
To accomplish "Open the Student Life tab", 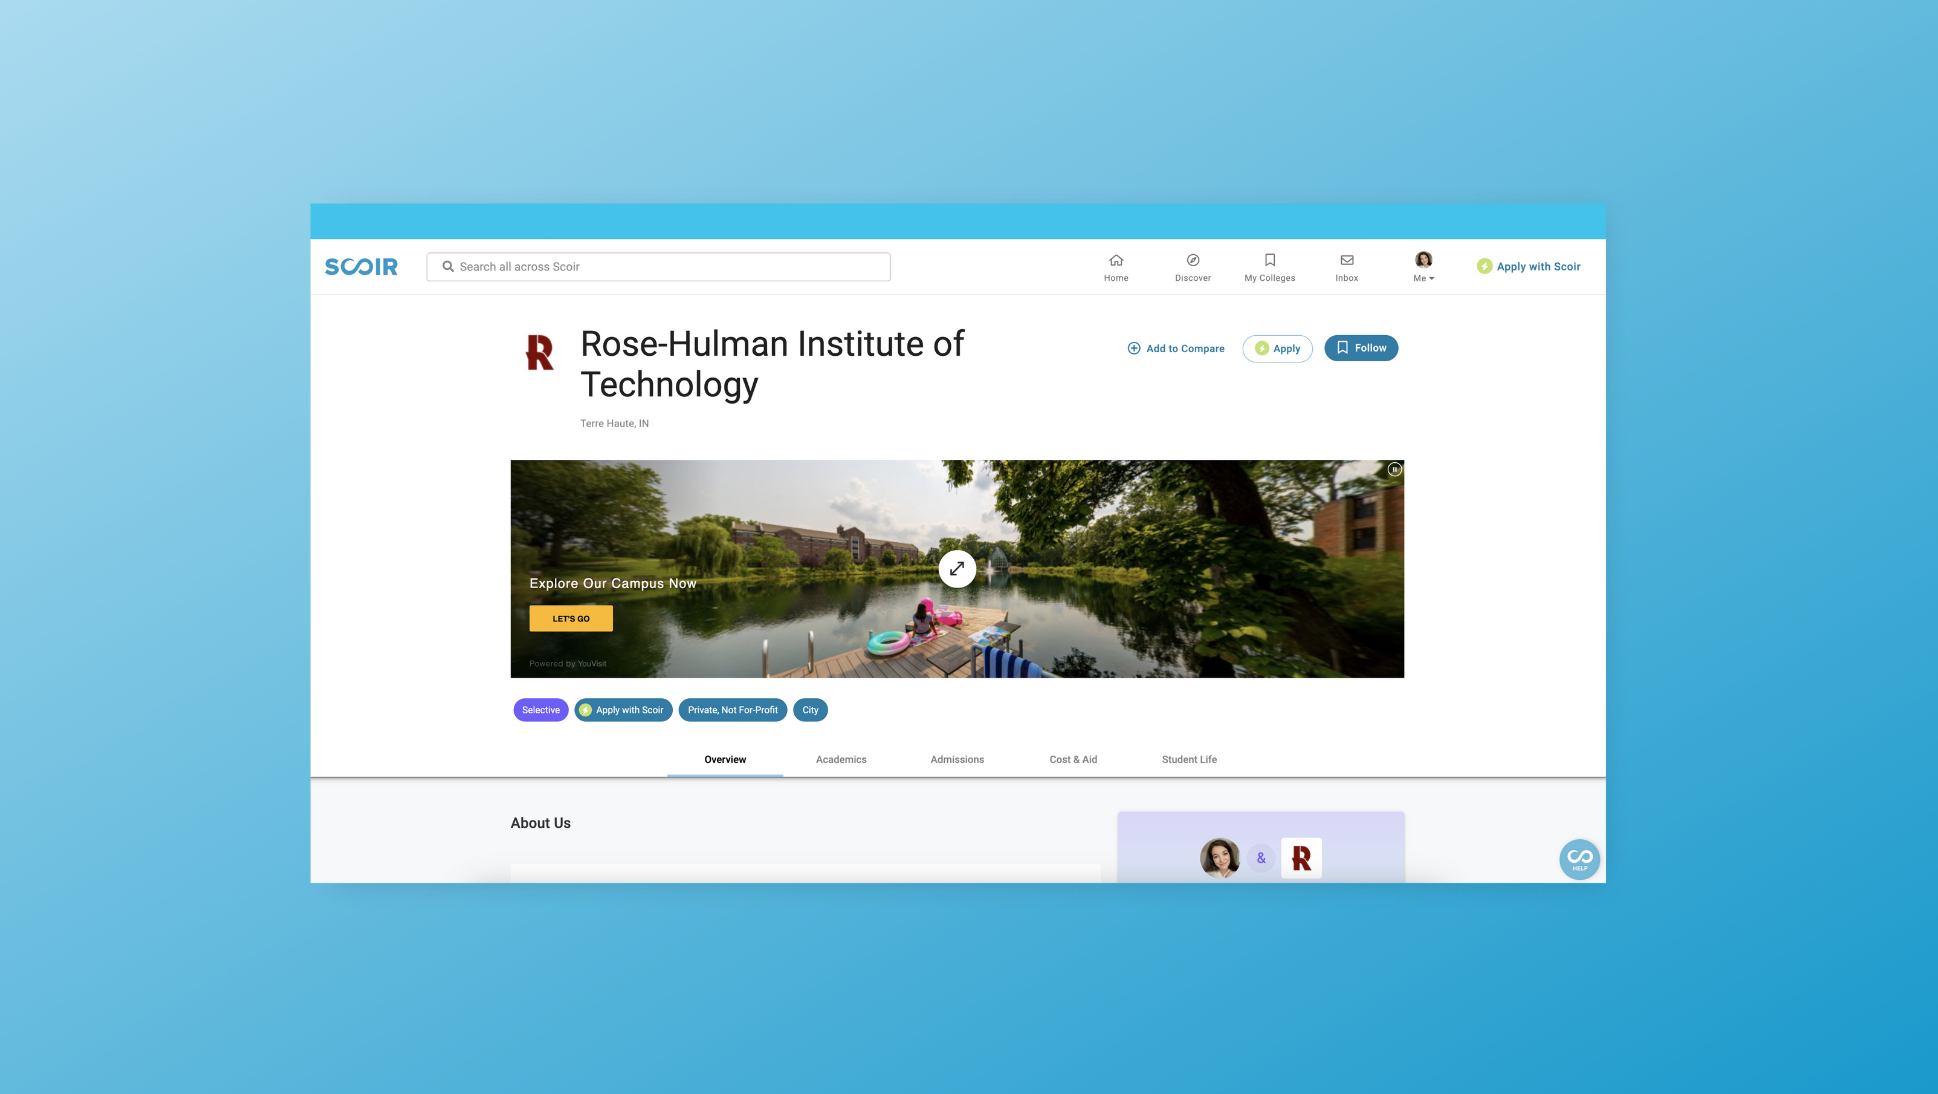I will (1189, 760).
